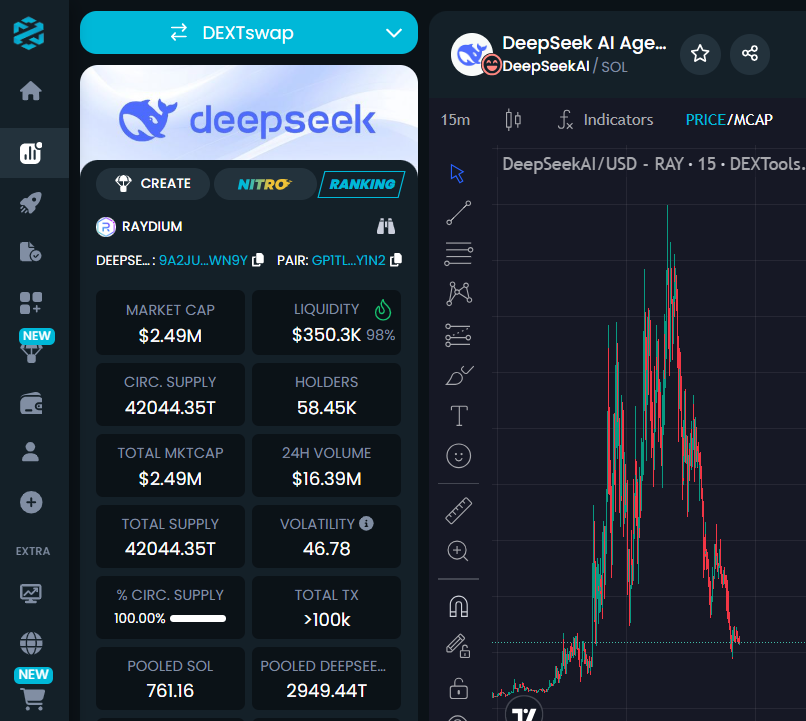
Task: Pick the trend line drawing tool
Action: click(458, 212)
